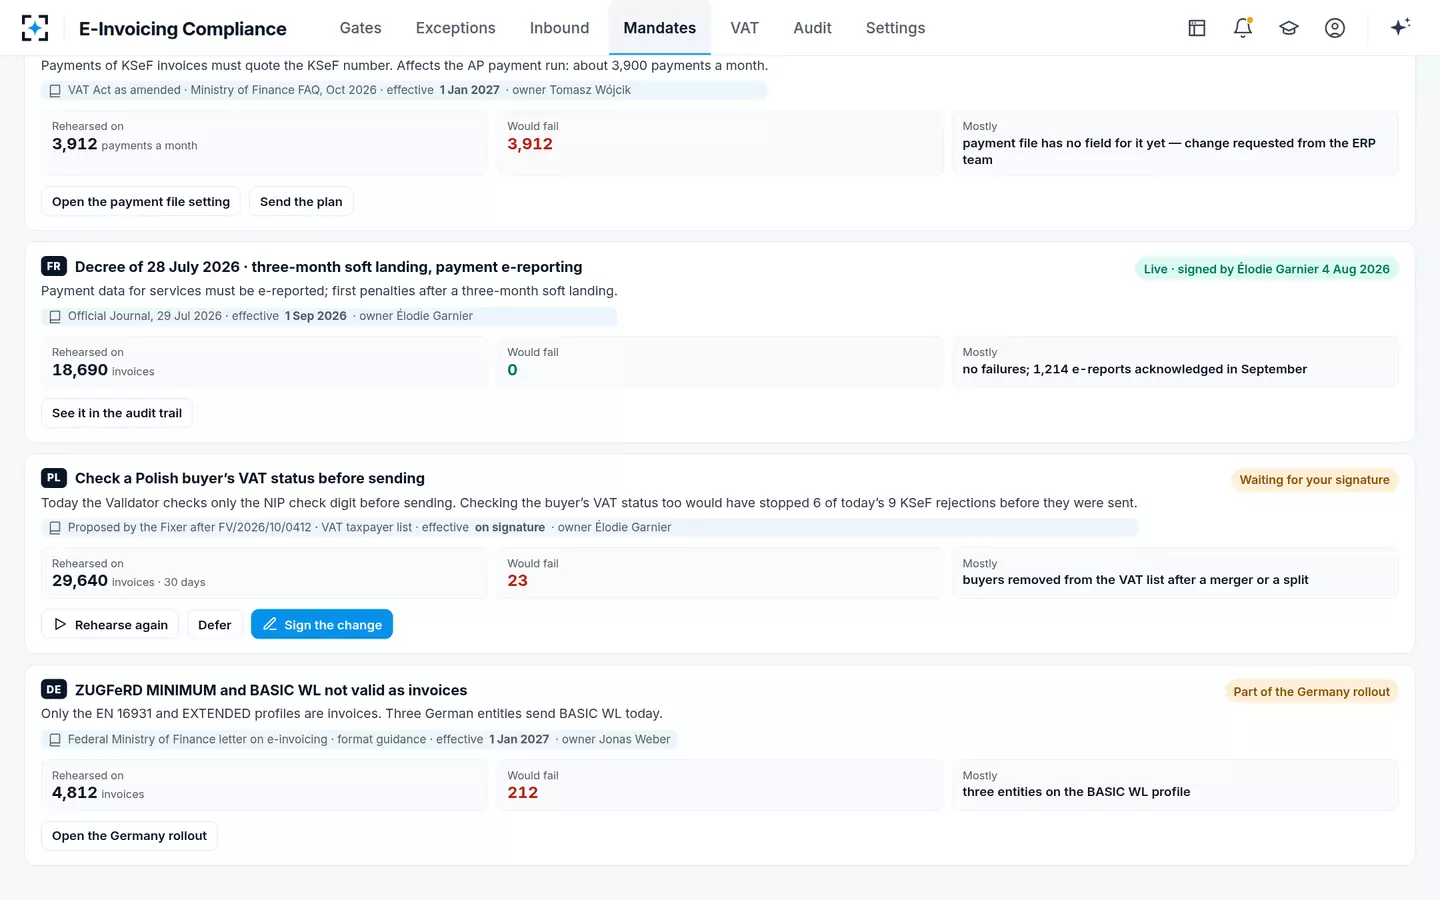Click Sign the change button
The image size is (1440, 900).
tap(322, 624)
